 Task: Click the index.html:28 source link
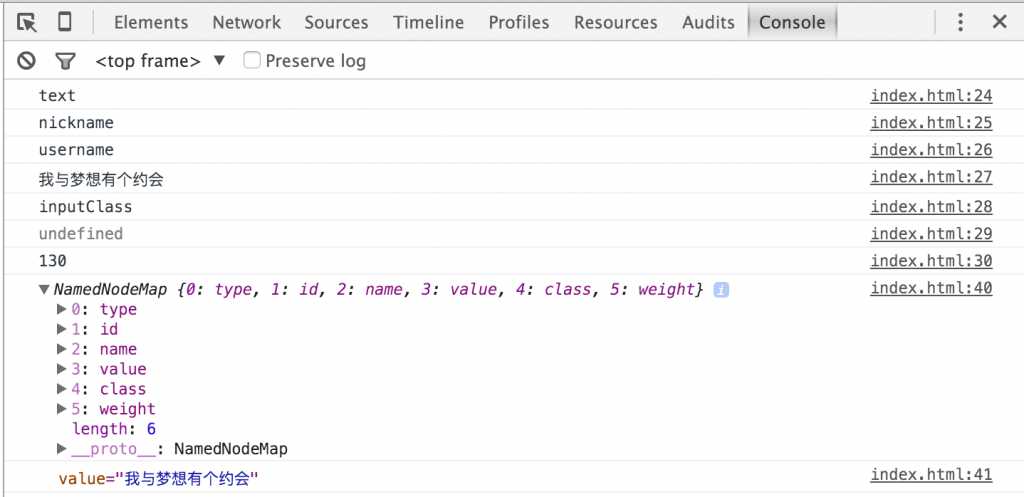pos(931,207)
